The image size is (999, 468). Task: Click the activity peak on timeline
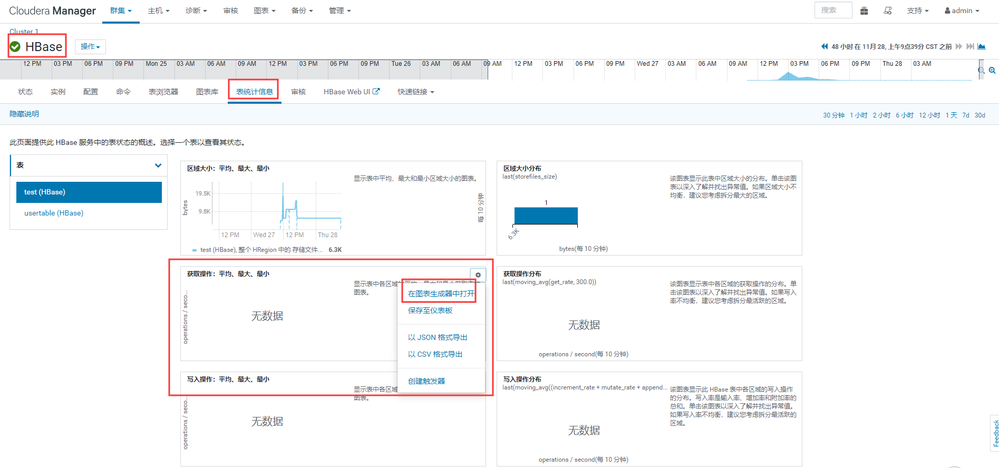point(788,75)
